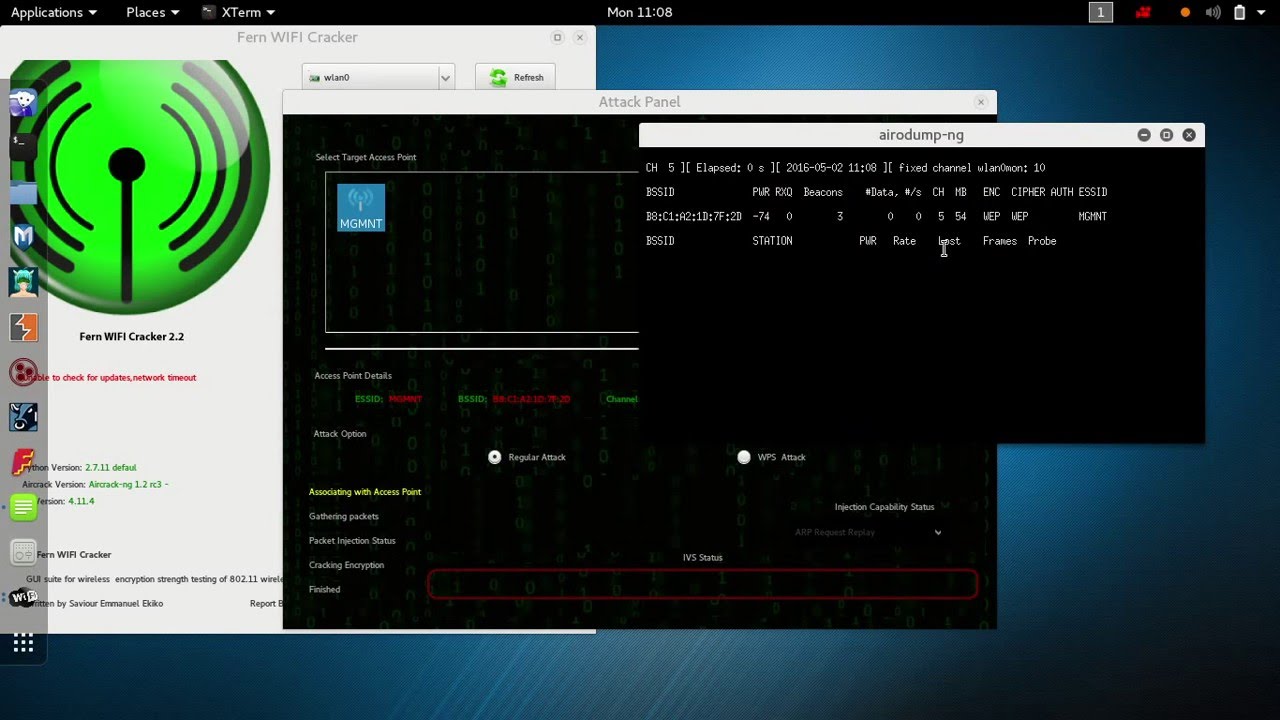Click 'Associating with Access Point' status text
1280x720 pixels.
[x=365, y=492]
